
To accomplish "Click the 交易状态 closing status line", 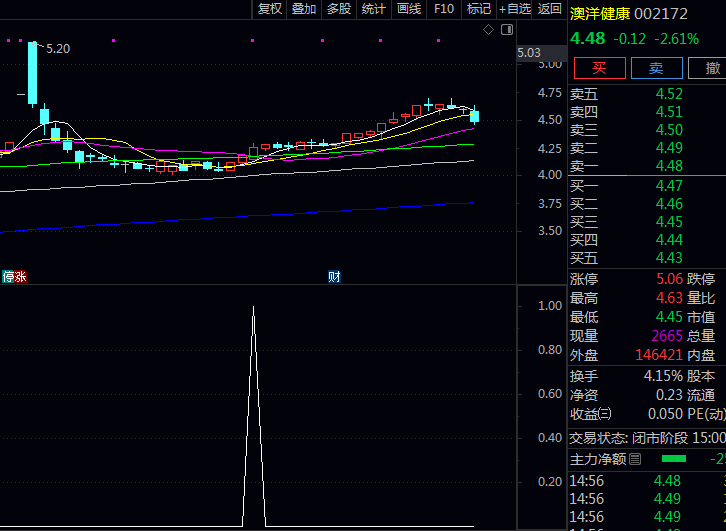I will (647, 438).
